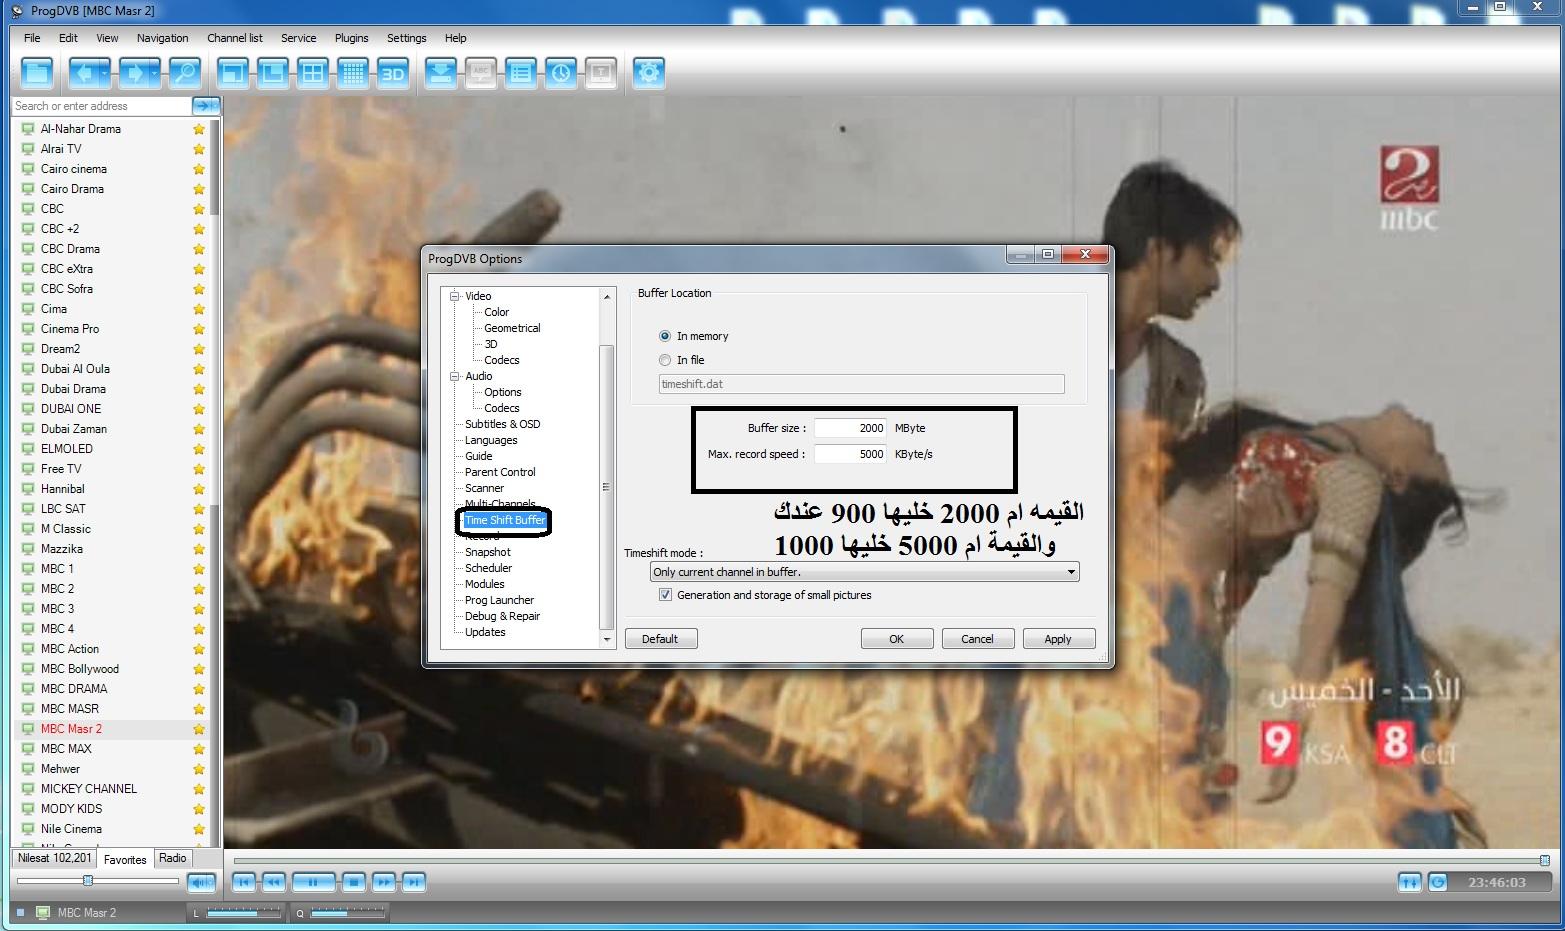Uncheck Generation and storage of small pictures
This screenshot has width=1565, height=931.
tap(665, 595)
